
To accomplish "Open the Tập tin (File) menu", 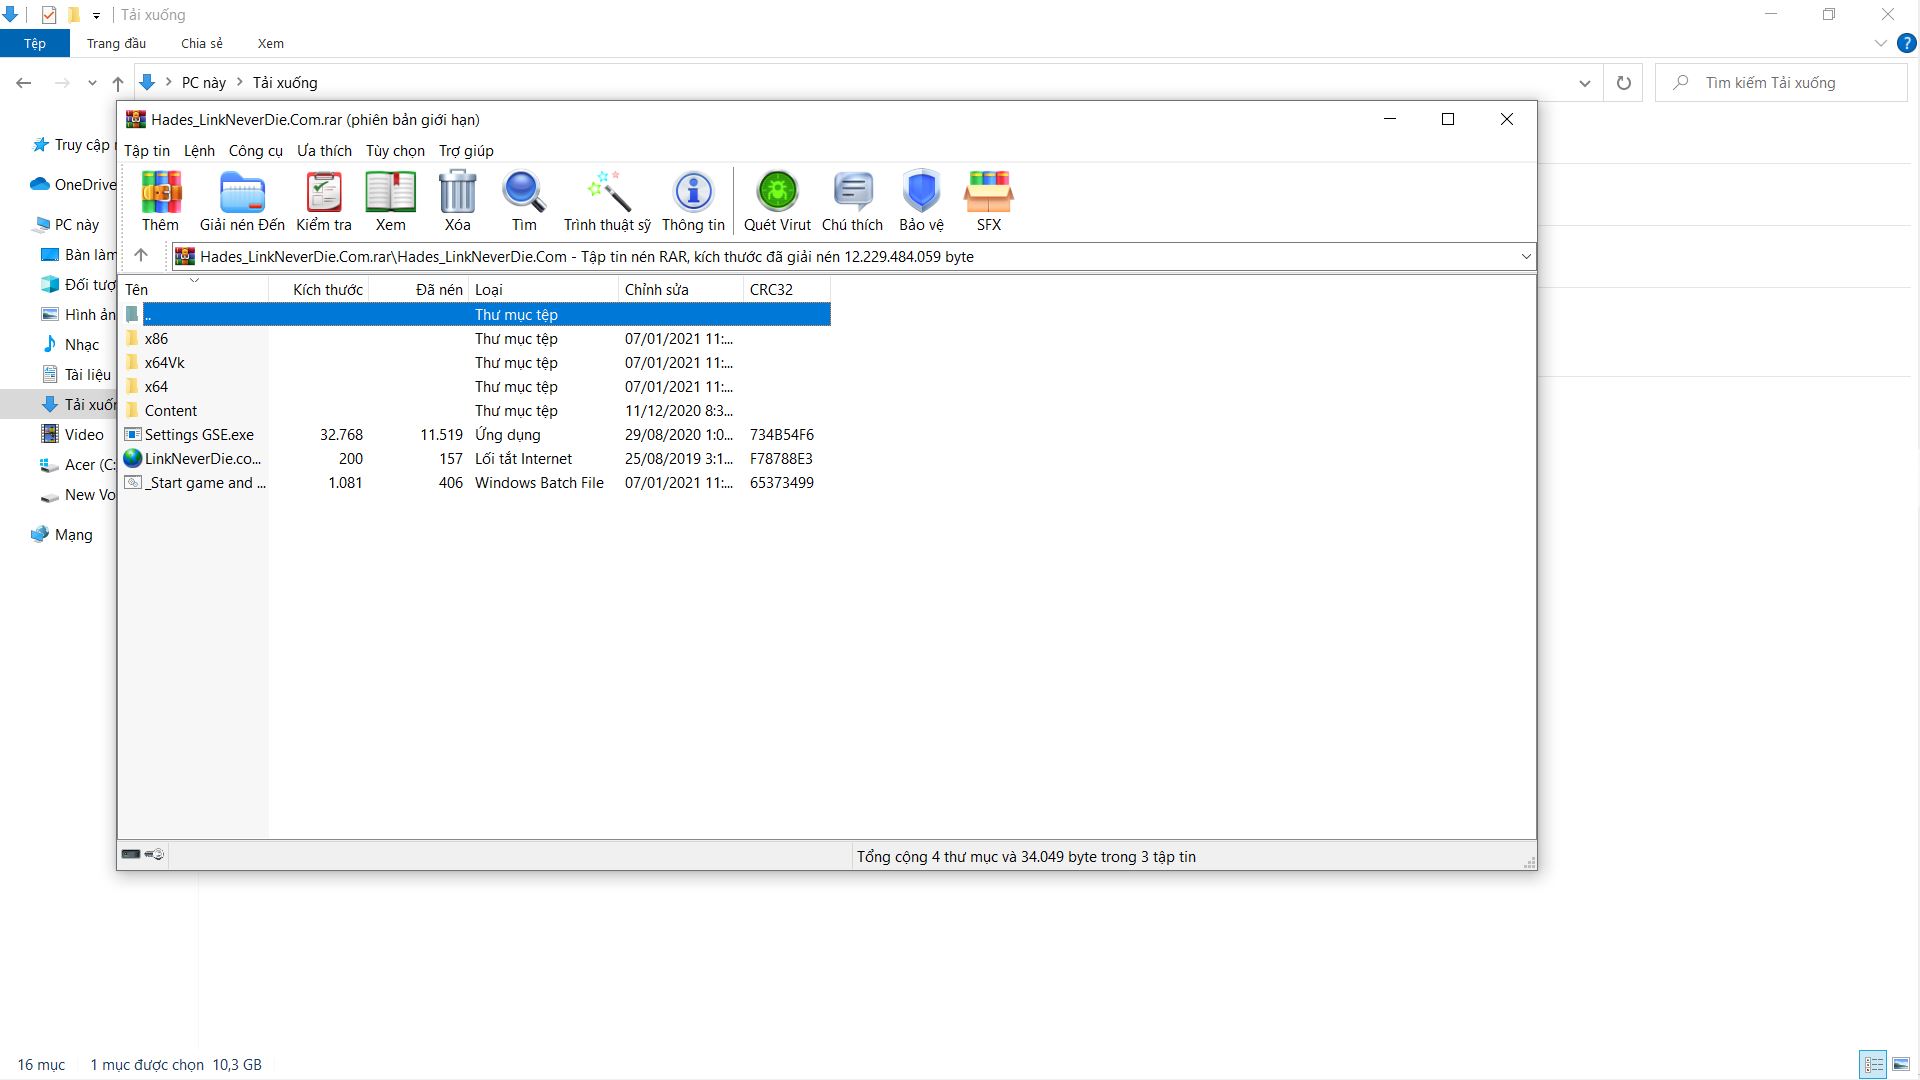I will click(x=145, y=150).
